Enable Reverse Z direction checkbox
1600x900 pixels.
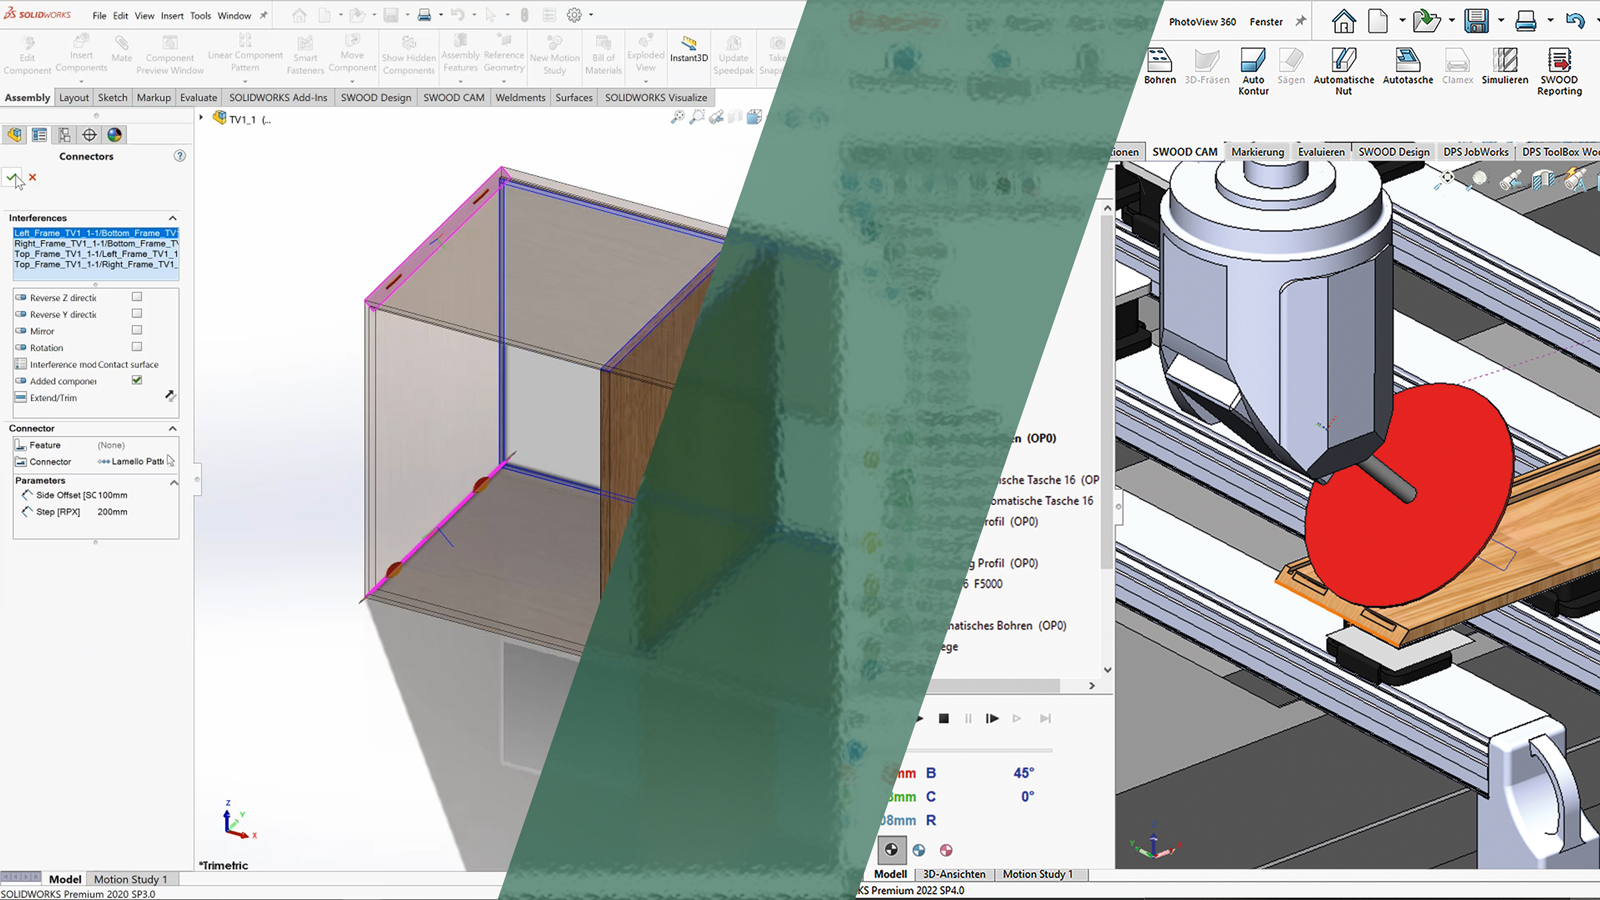[x=137, y=297]
